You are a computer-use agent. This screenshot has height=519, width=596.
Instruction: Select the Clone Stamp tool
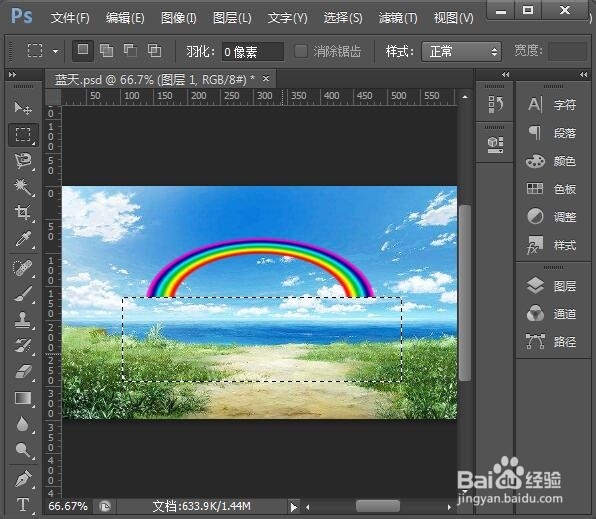tap(23, 319)
